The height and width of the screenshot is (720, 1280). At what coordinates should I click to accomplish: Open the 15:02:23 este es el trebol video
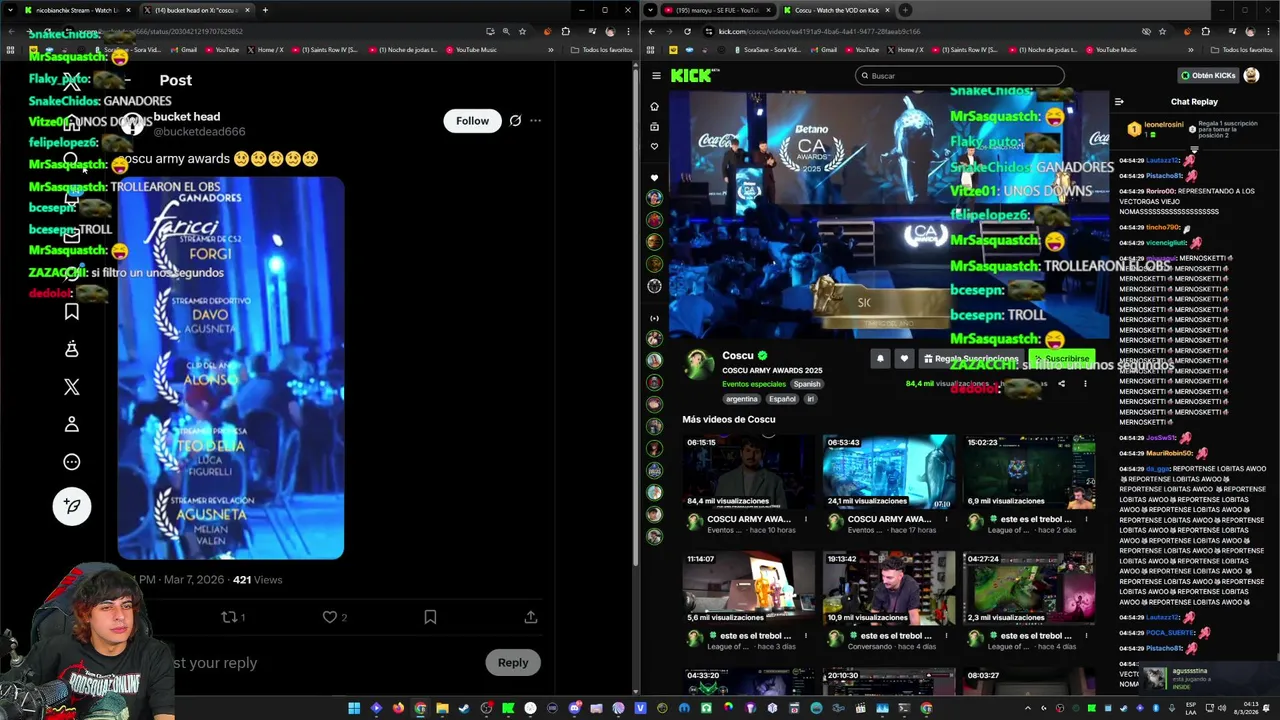click(x=1029, y=472)
